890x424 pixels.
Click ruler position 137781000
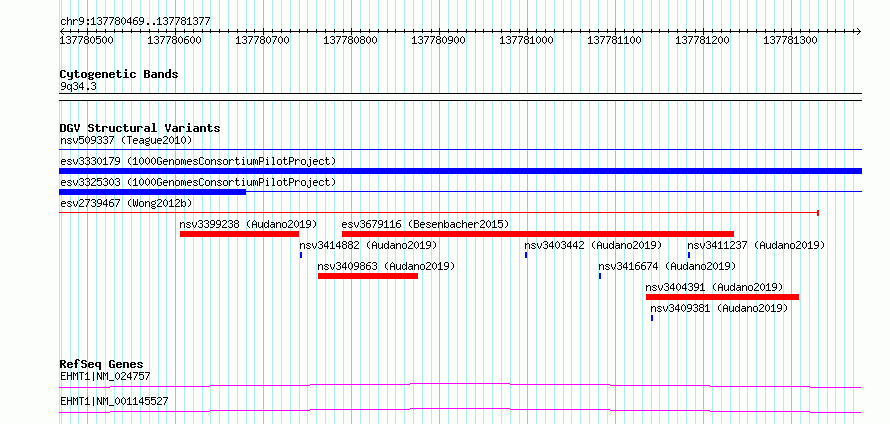click(x=526, y=40)
